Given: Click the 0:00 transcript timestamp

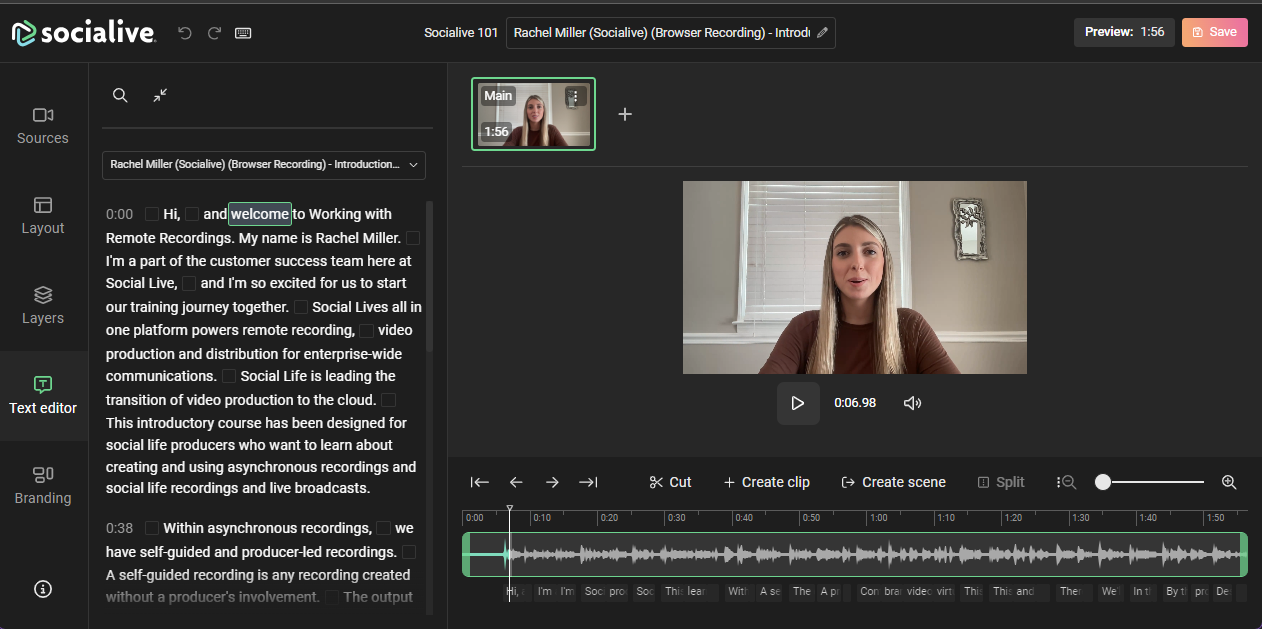Looking at the screenshot, I should (x=119, y=214).
